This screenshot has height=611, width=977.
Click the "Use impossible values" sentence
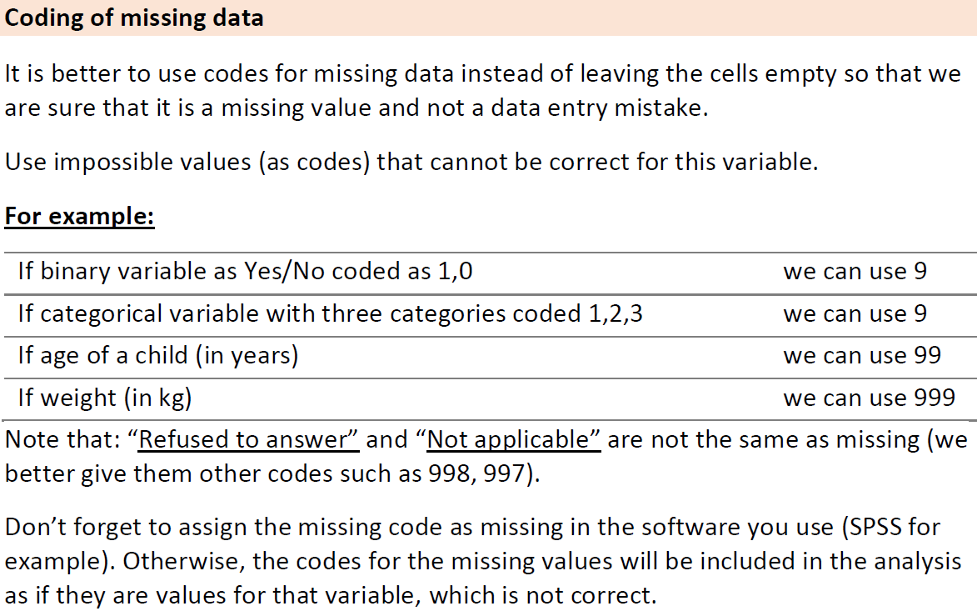pyautogui.click(x=412, y=161)
